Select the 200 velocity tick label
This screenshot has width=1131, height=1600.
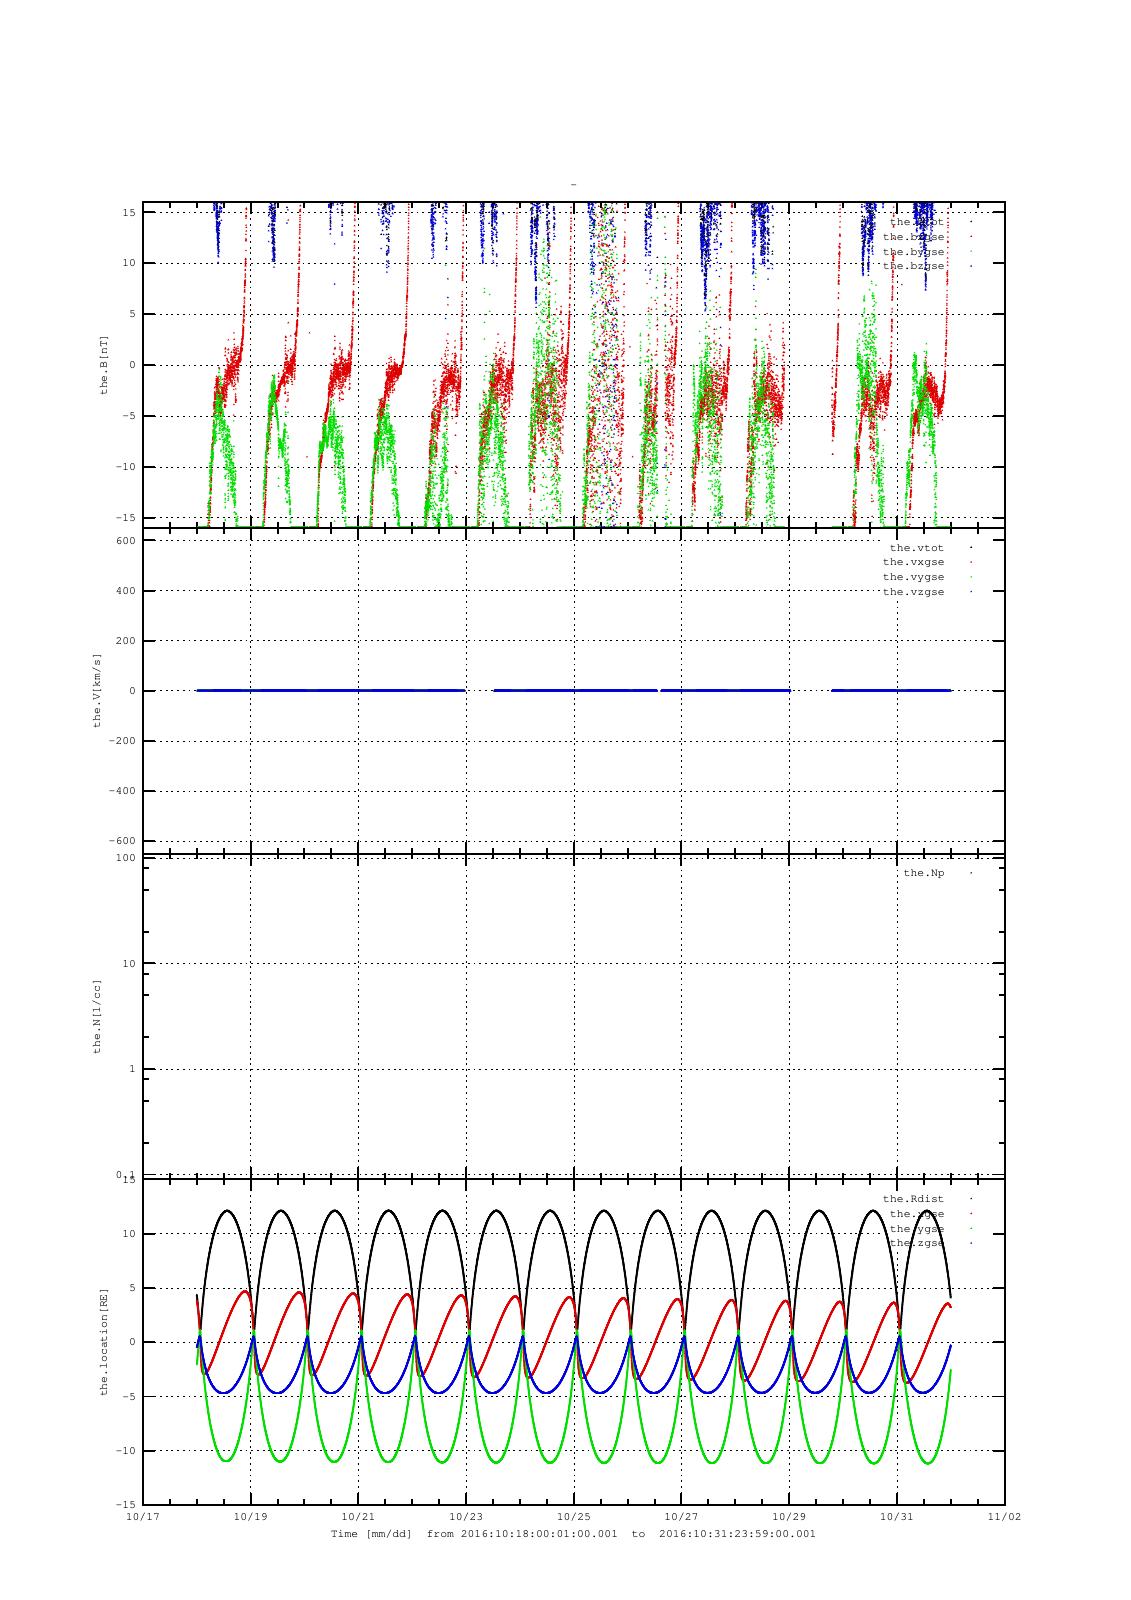(126, 641)
